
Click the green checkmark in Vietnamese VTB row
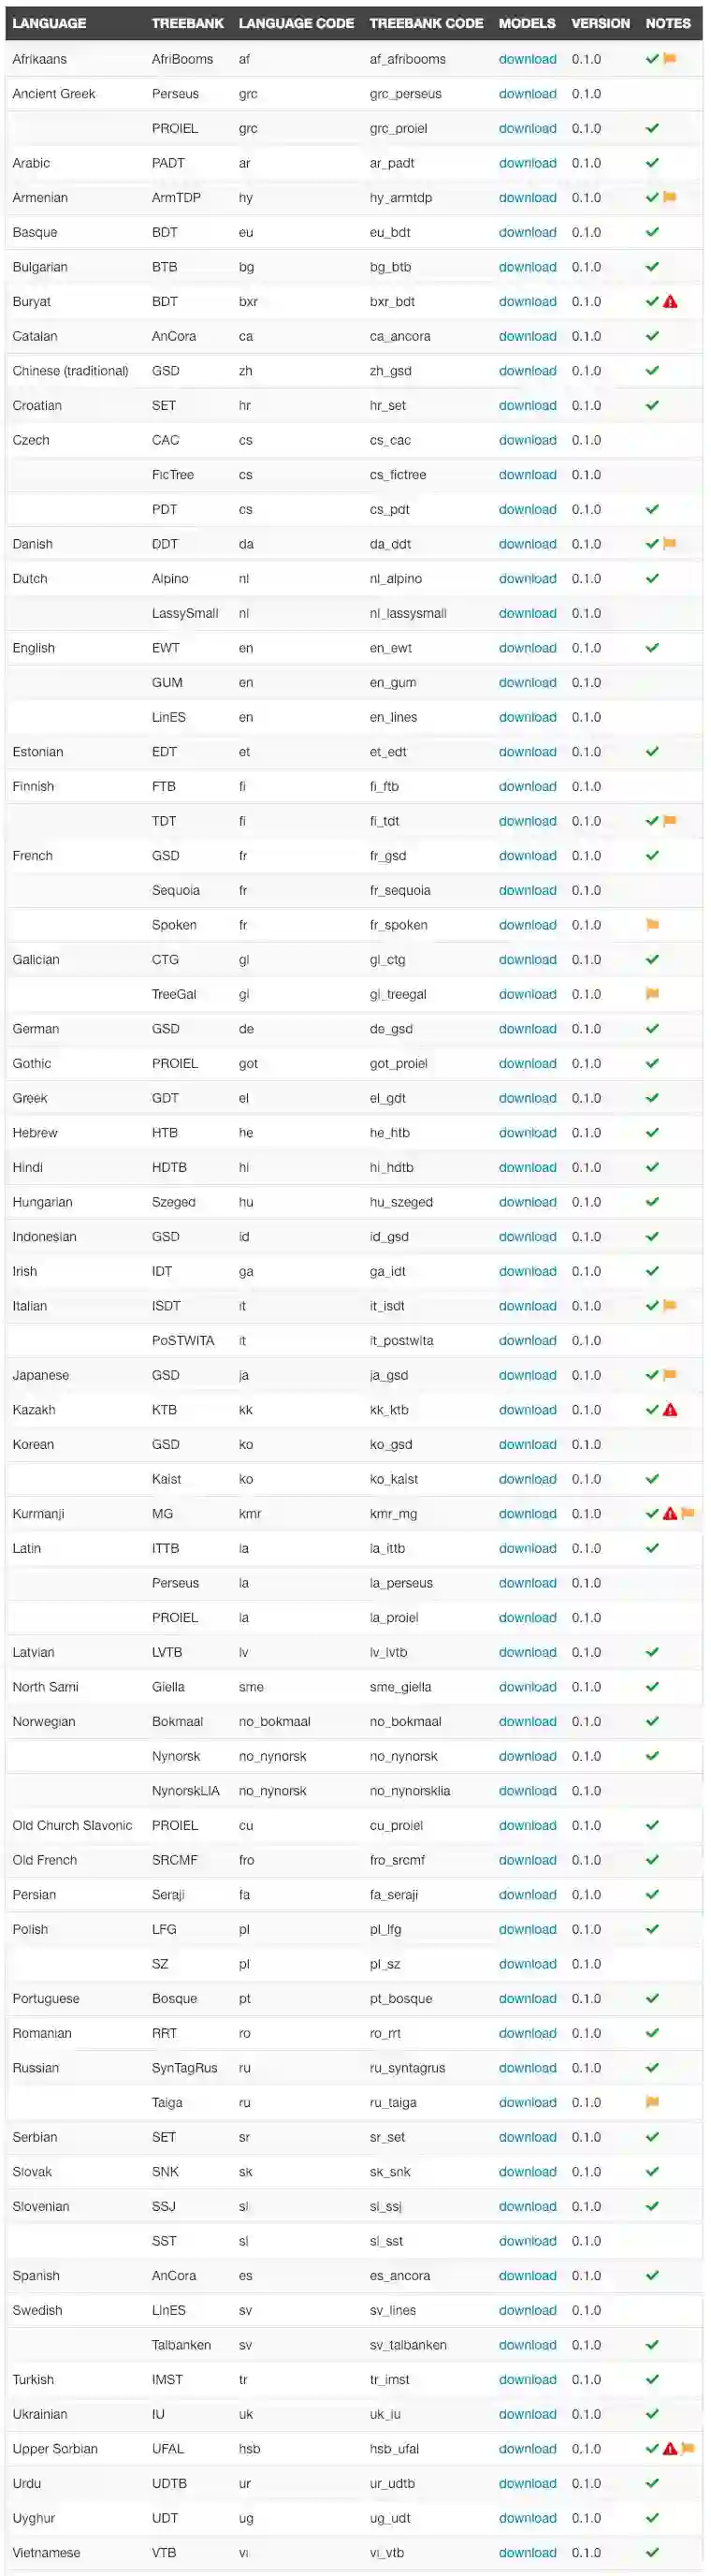(x=652, y=2552)
